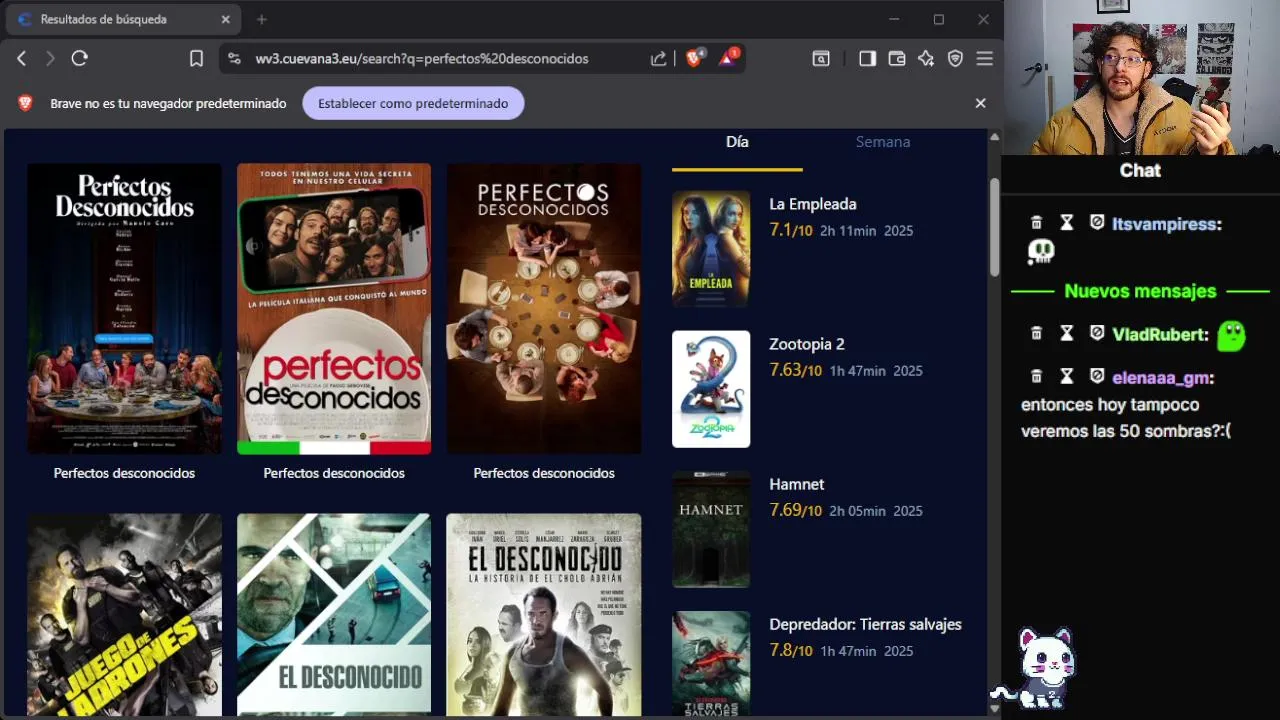Timeout Itsvampiress with hourglass icon
This screenshot has width=1280, height=720.
pyautogui.click(x=1067, y=223)
